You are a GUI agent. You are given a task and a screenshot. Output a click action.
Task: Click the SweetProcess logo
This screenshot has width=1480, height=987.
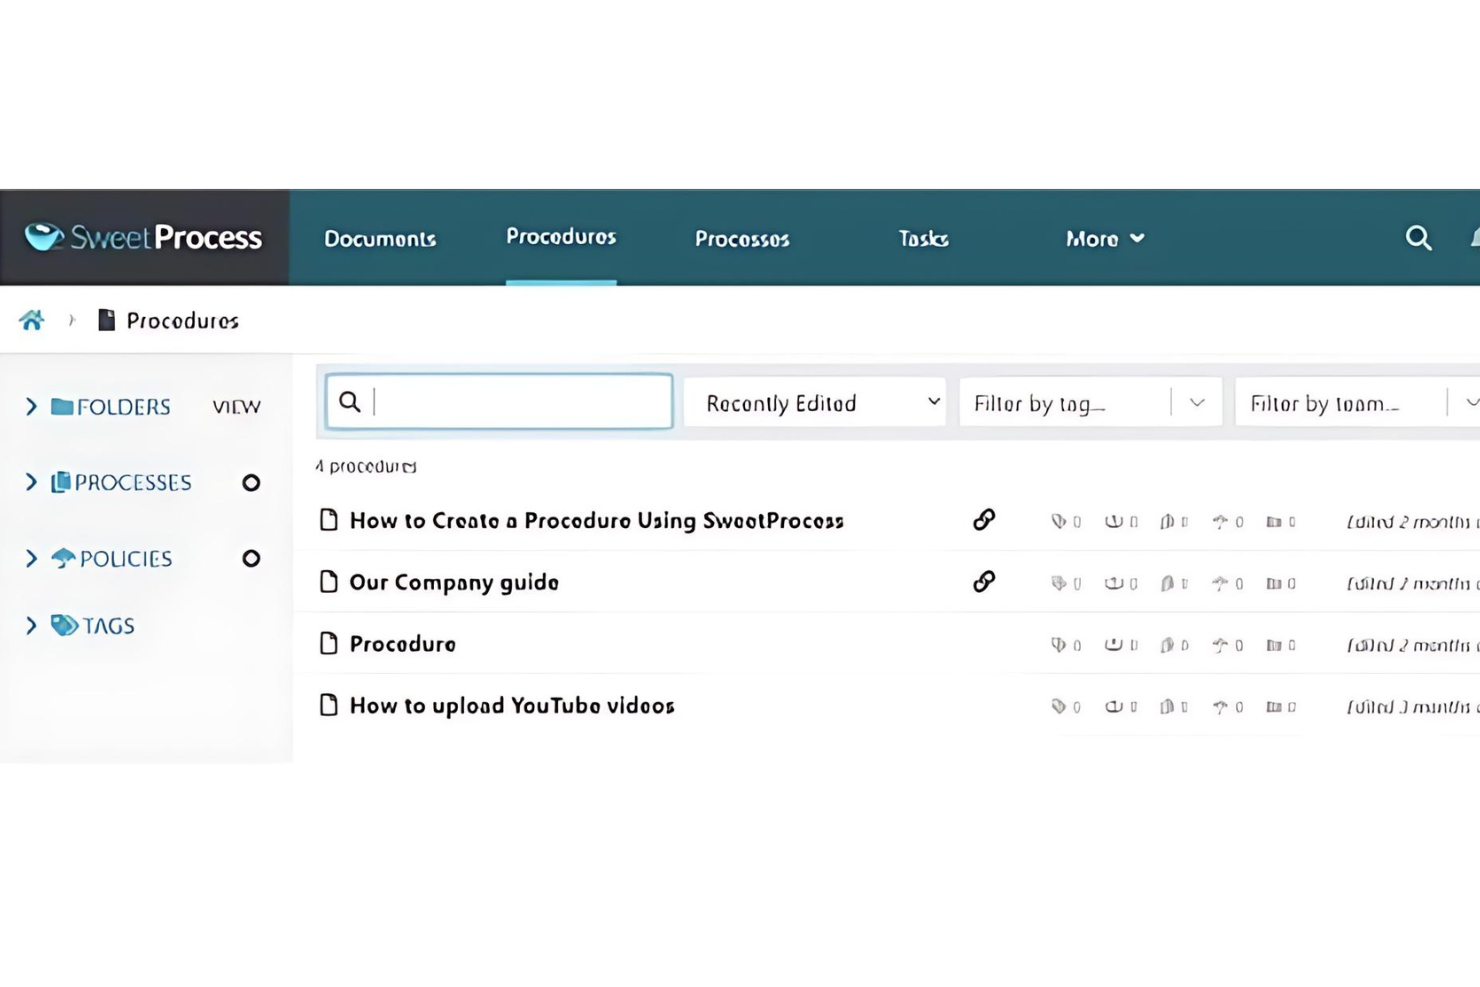pos(143,237)
